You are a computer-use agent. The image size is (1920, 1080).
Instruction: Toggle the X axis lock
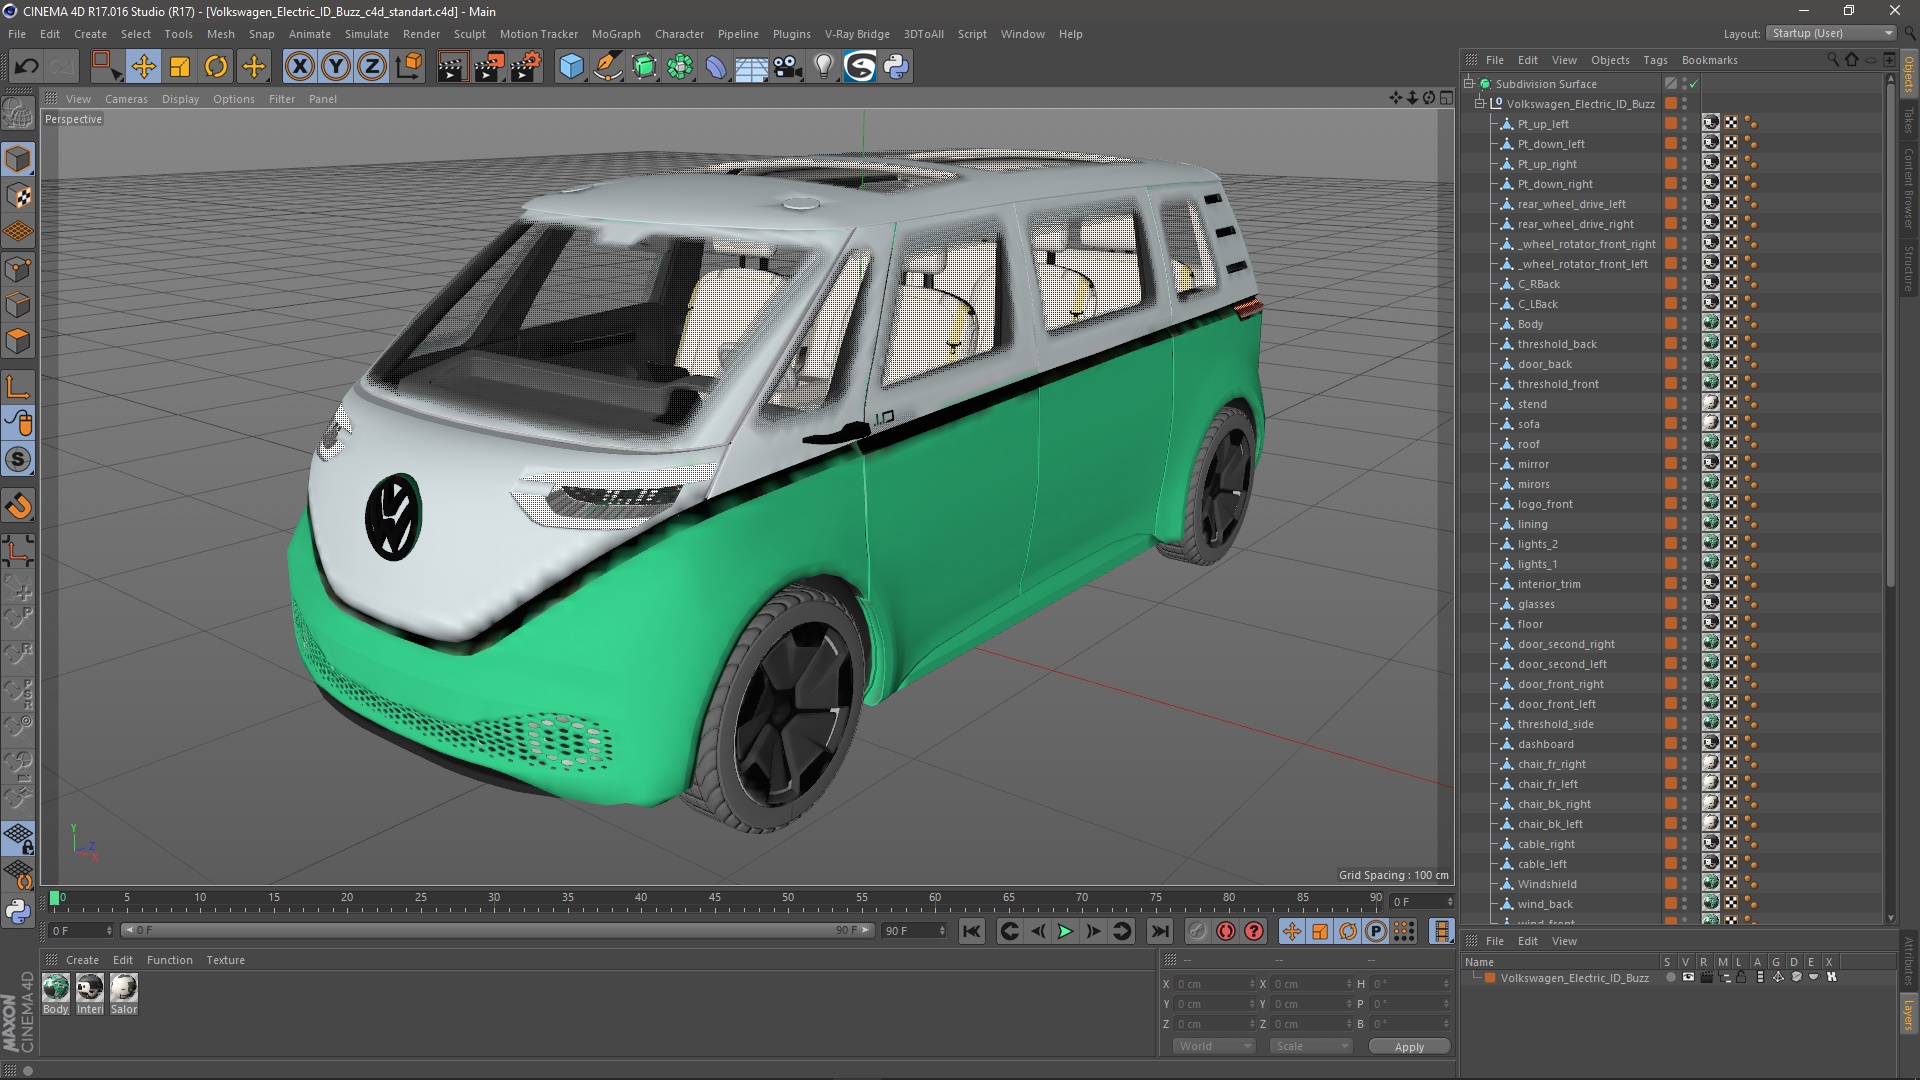pyautogui.click(x=299, y=67)
